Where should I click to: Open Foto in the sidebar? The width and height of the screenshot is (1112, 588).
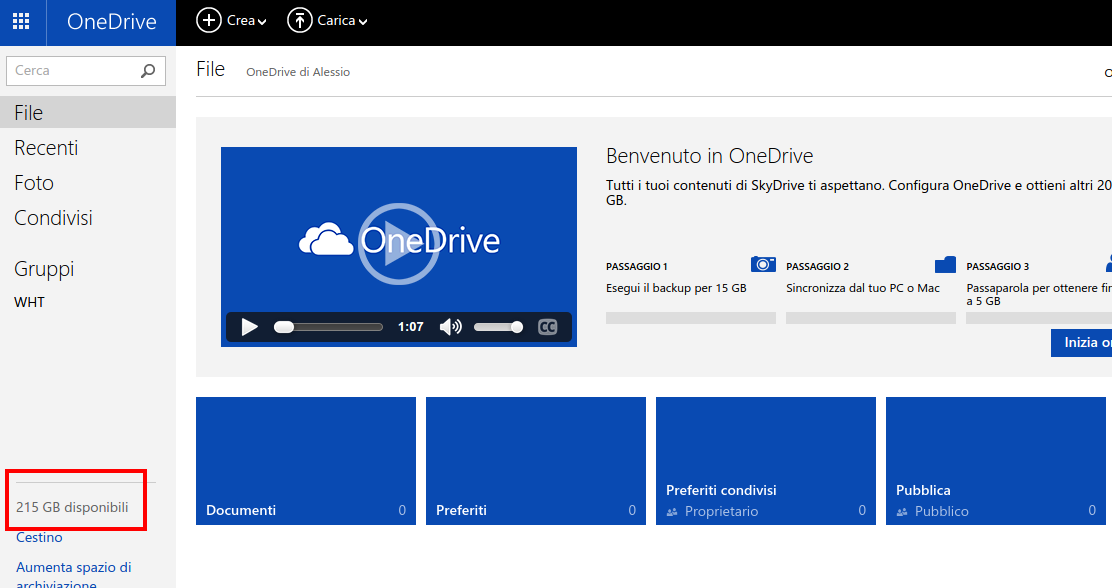click(34, 183)
